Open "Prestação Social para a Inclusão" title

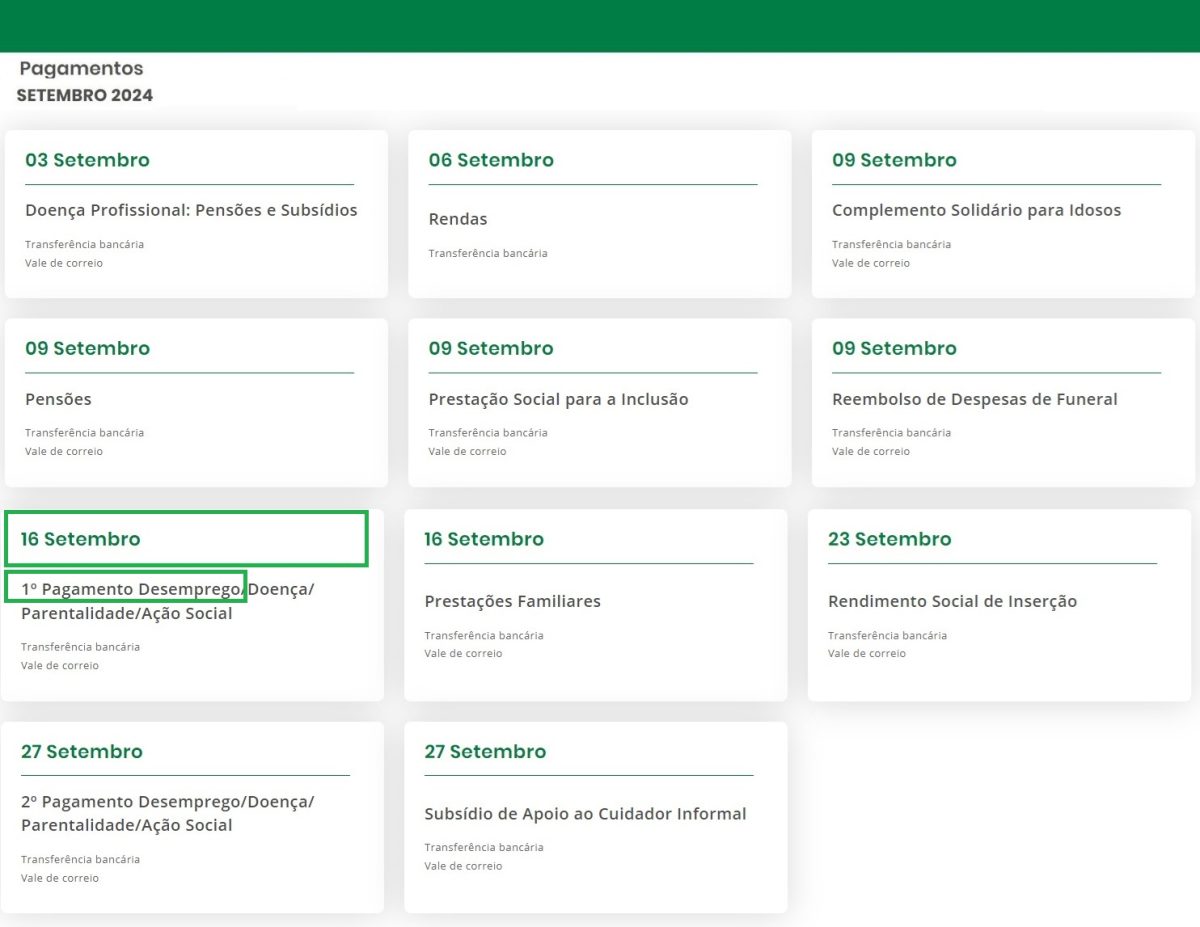click(558, 399)
